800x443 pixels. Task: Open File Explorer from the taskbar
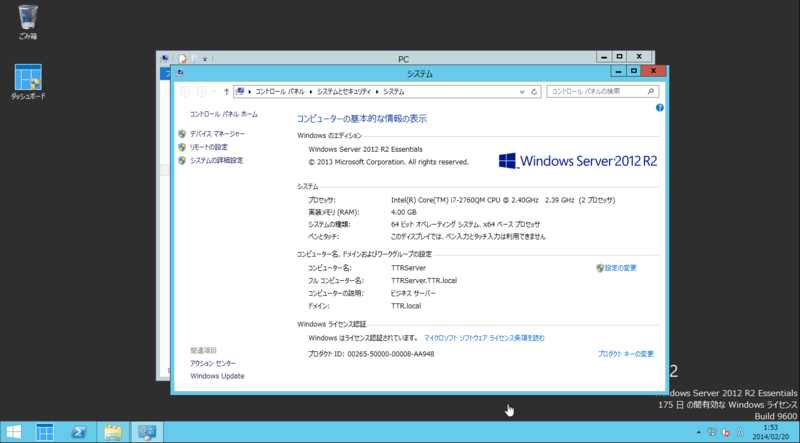pyautogui.click(x=113, y=432)
